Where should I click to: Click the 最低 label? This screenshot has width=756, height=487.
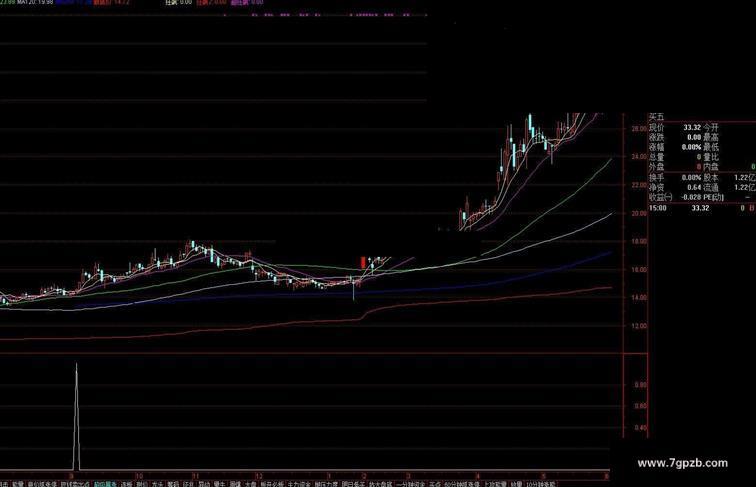711,147
